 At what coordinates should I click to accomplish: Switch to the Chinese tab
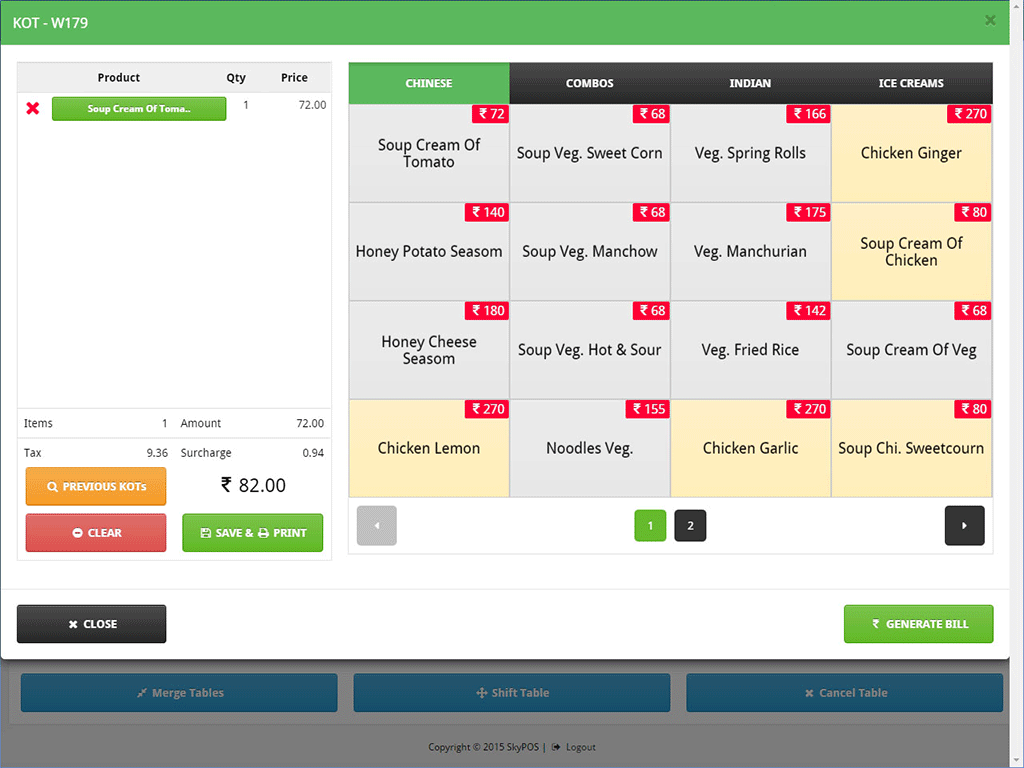pos(429,84)
